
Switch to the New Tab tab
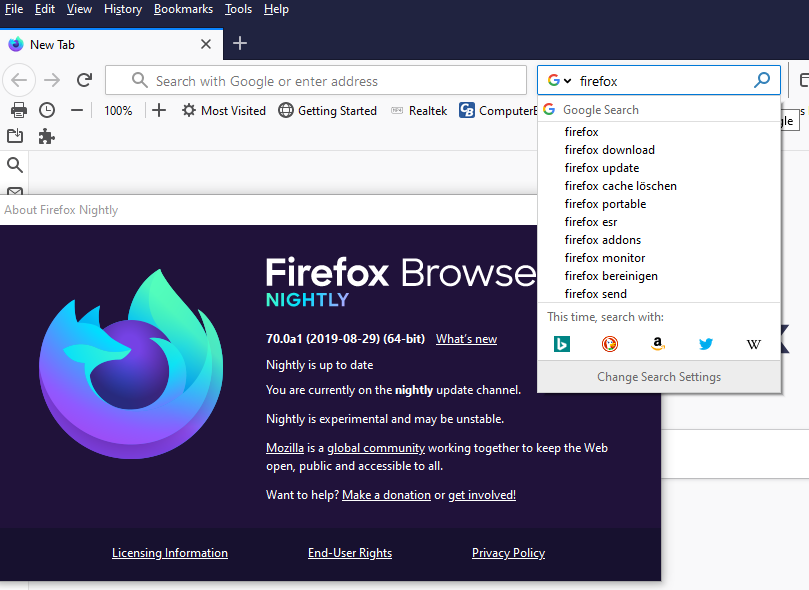[x=55, y=44]
